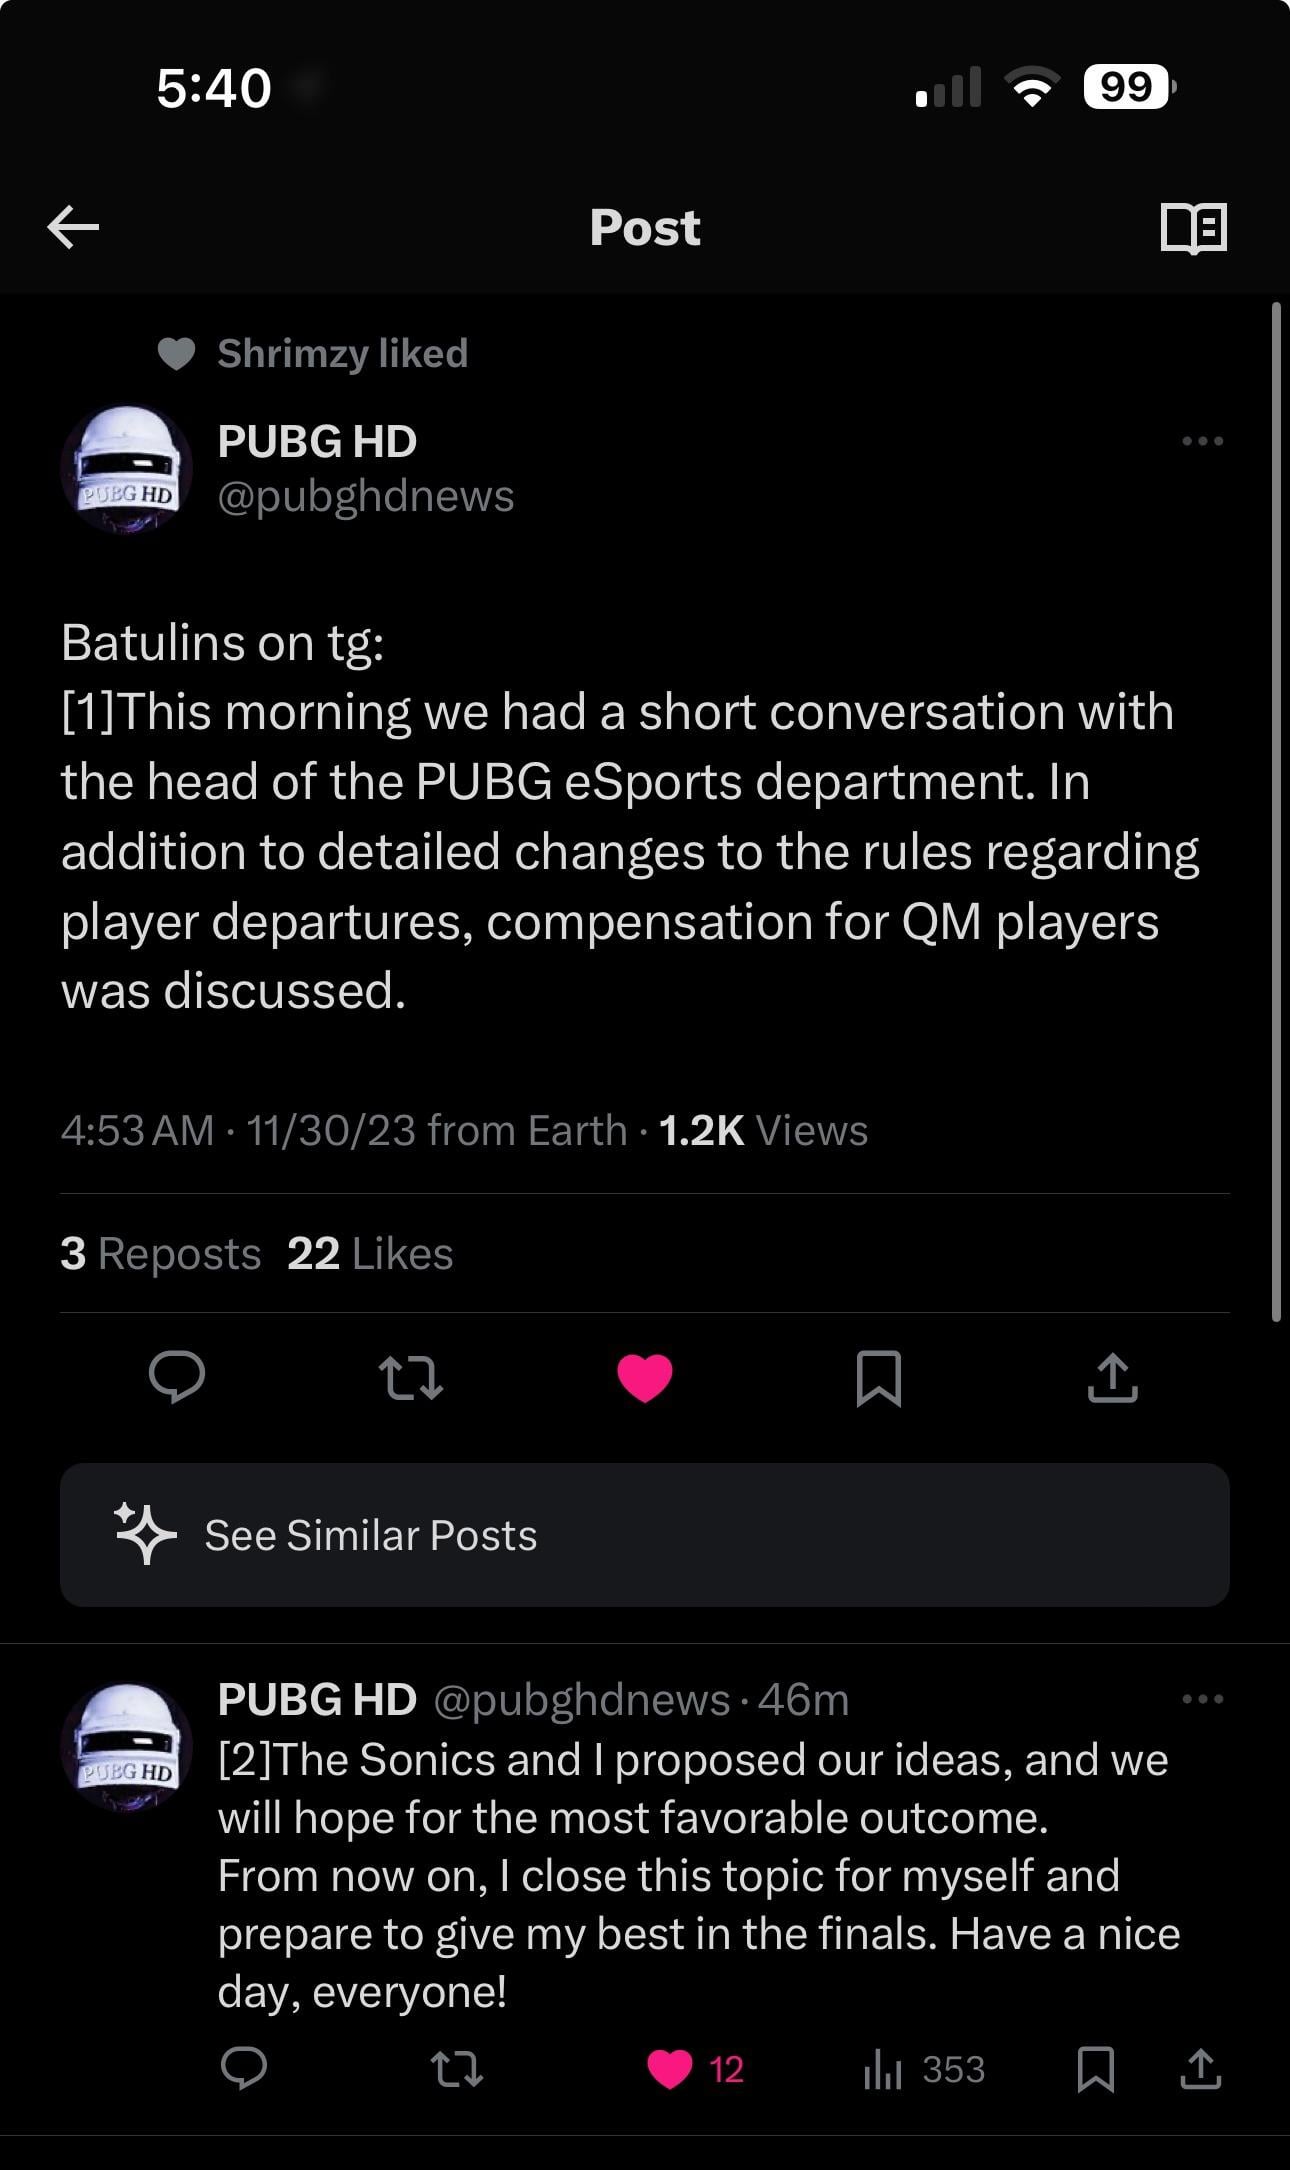Screen dimensions: 1290x2170
Task: Unlike the reply with 12 likes
Action: click(670, 2069)
